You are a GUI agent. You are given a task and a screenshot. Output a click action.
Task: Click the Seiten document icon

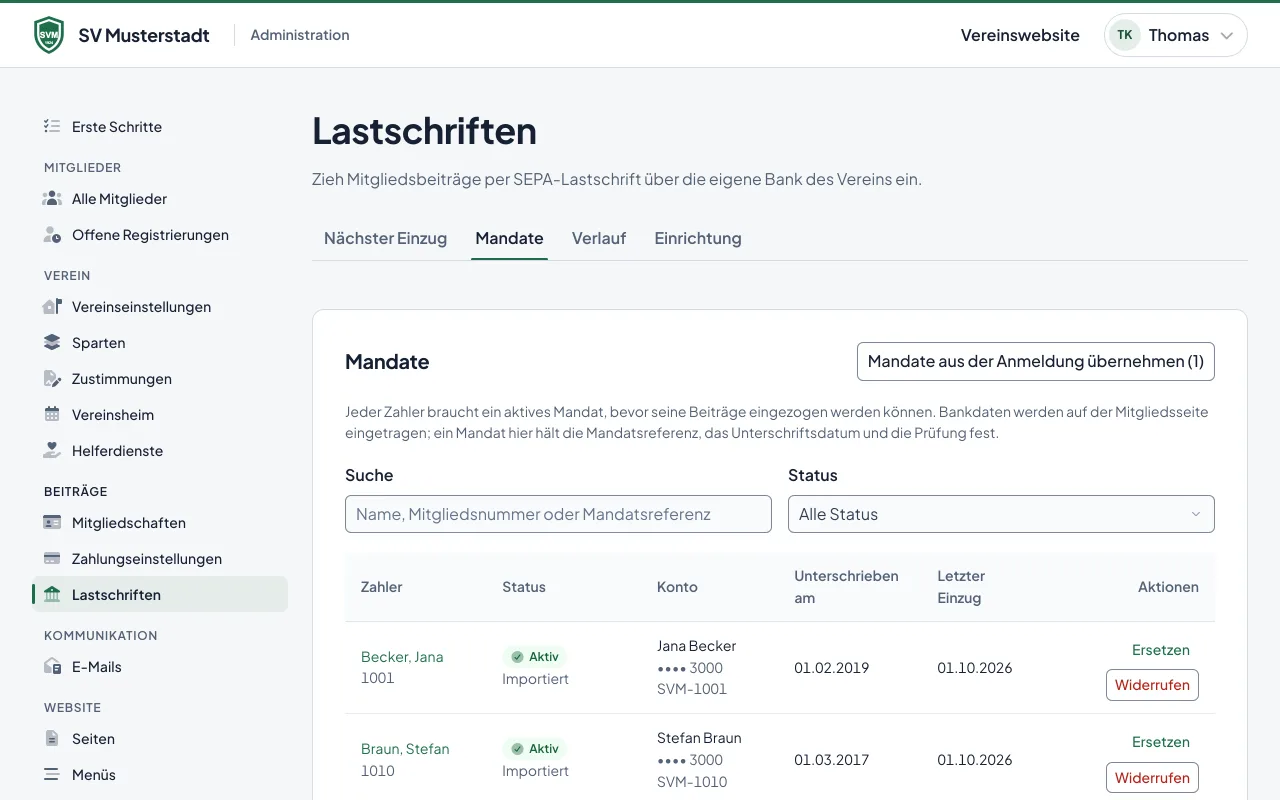point(52,739)
